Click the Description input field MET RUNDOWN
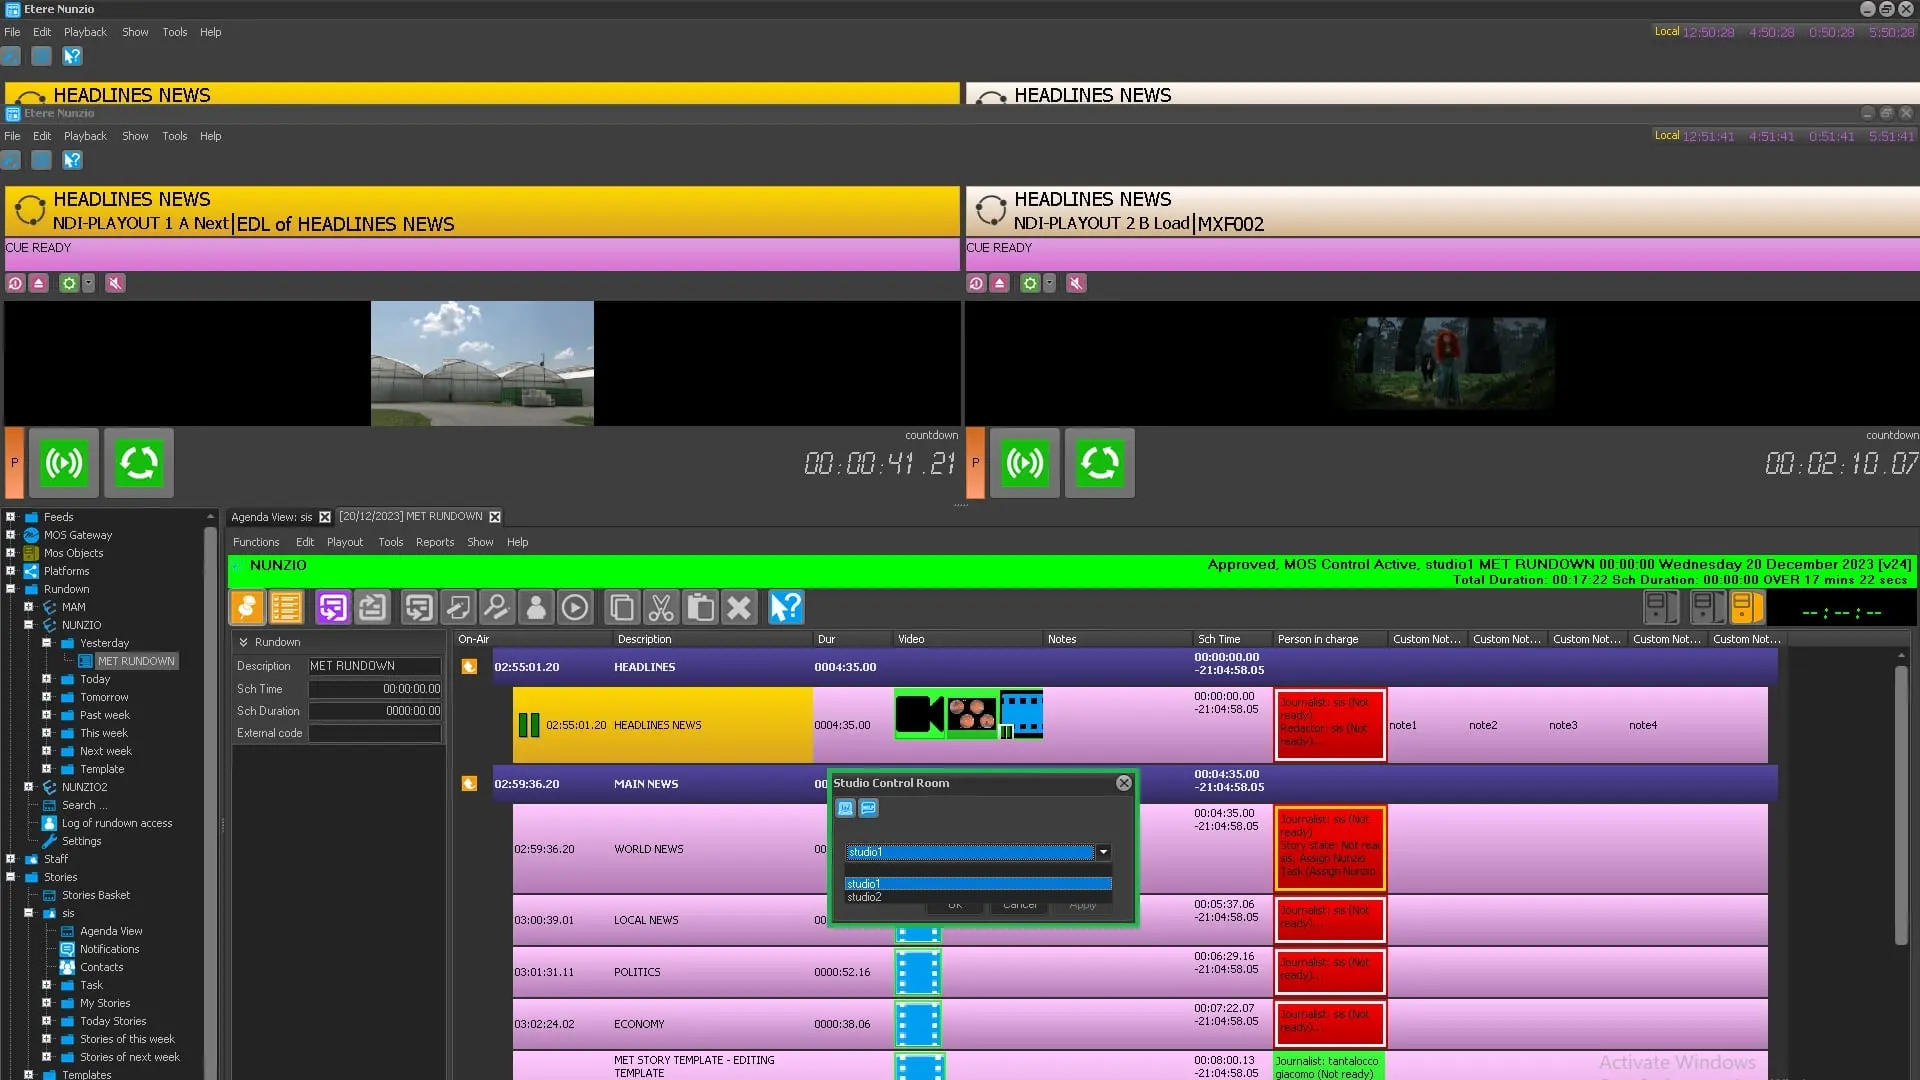1920x1080 pixels. [374, 666]
